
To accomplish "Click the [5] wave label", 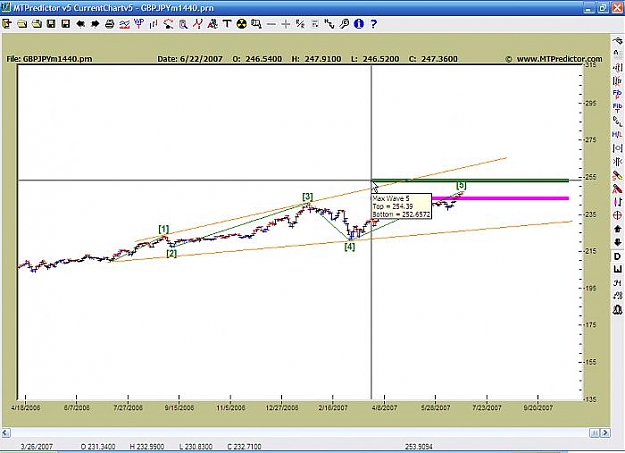I will click(461, 185).
